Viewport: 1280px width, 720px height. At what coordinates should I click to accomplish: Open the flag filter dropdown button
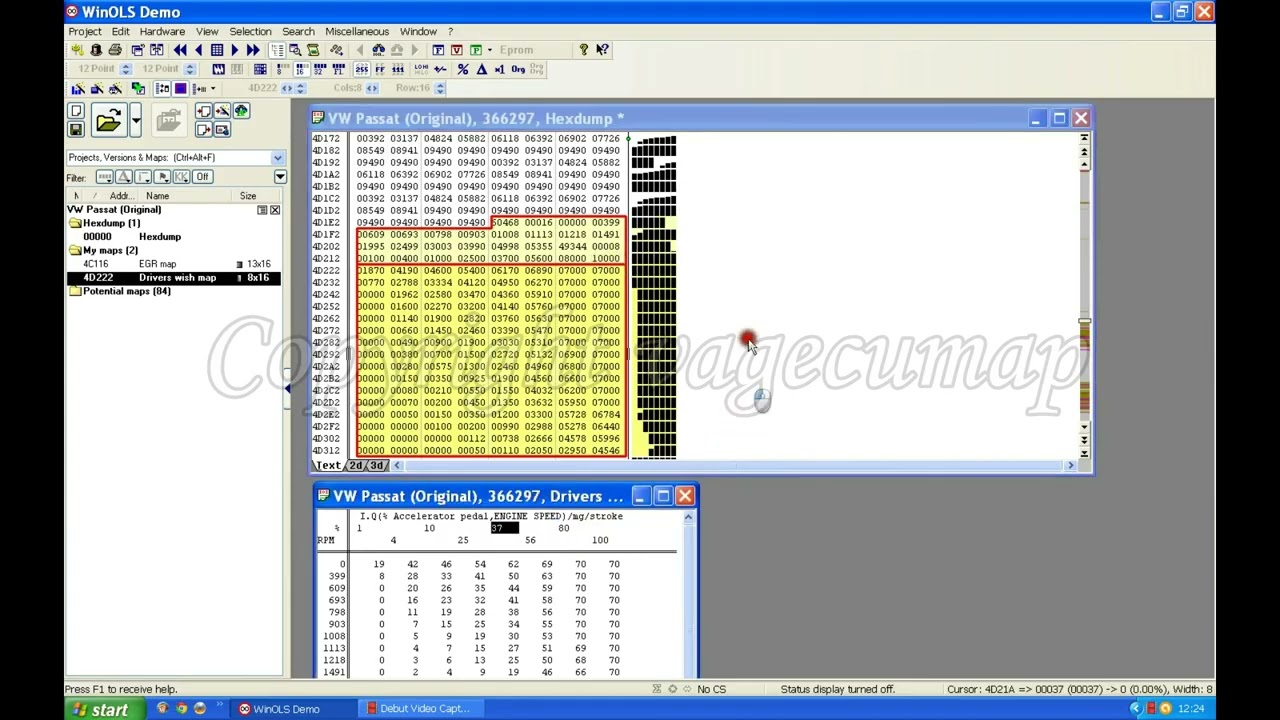(162, 177)
